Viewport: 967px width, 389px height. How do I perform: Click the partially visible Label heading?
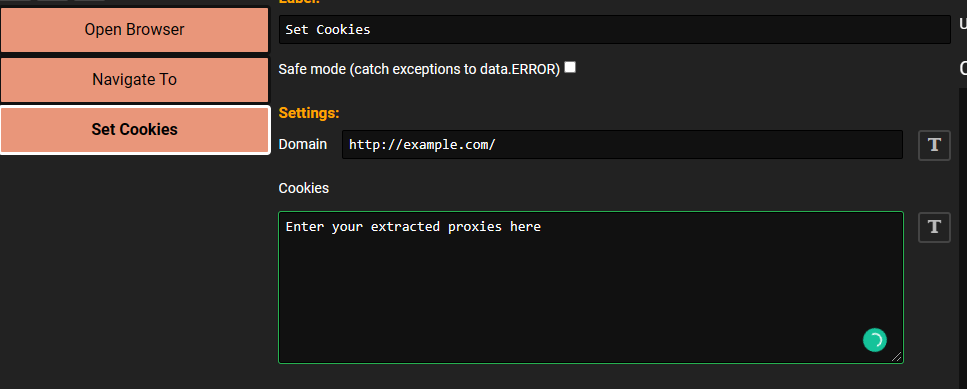299,2
